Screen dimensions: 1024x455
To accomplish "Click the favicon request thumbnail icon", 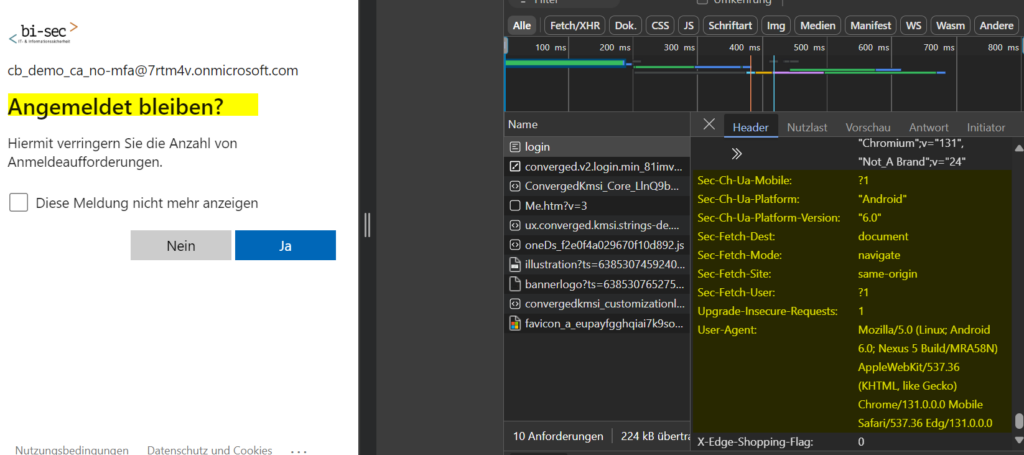I will pos(515,324).
